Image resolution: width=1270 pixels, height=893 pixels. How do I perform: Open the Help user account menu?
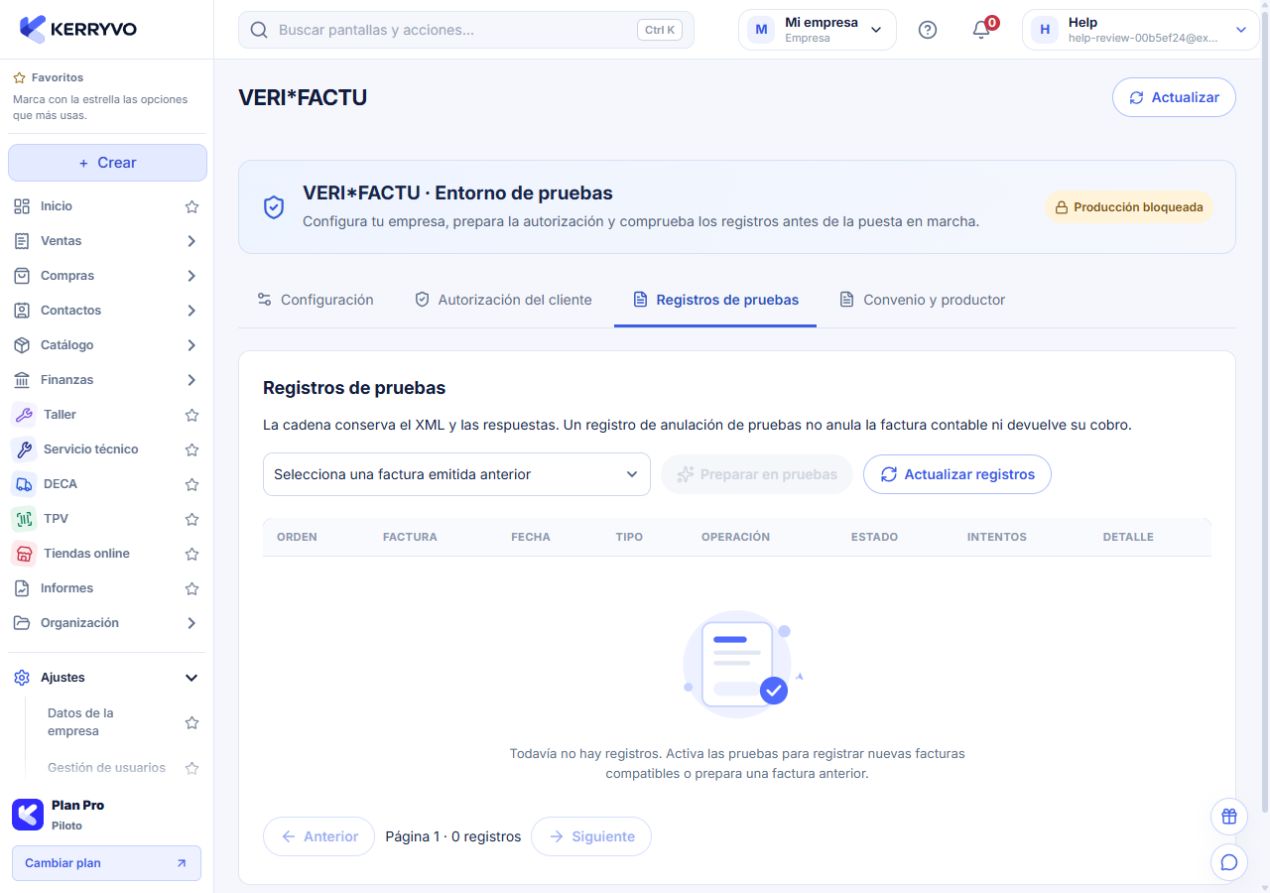tap(1140, 30)
